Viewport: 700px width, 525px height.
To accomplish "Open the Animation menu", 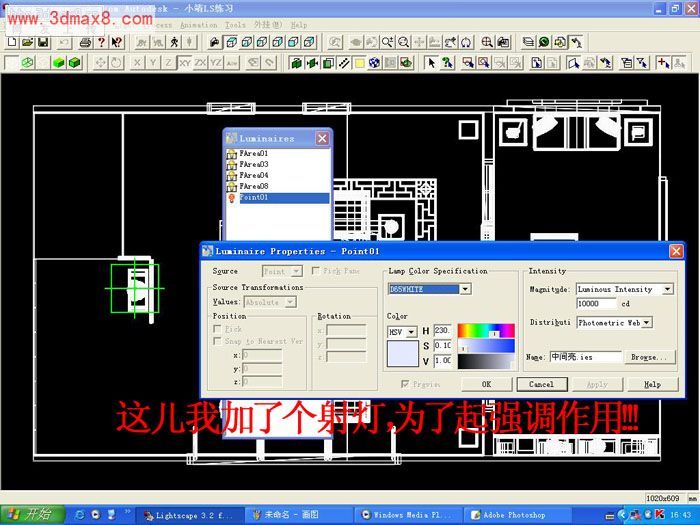I will click(x=199, y=25).
